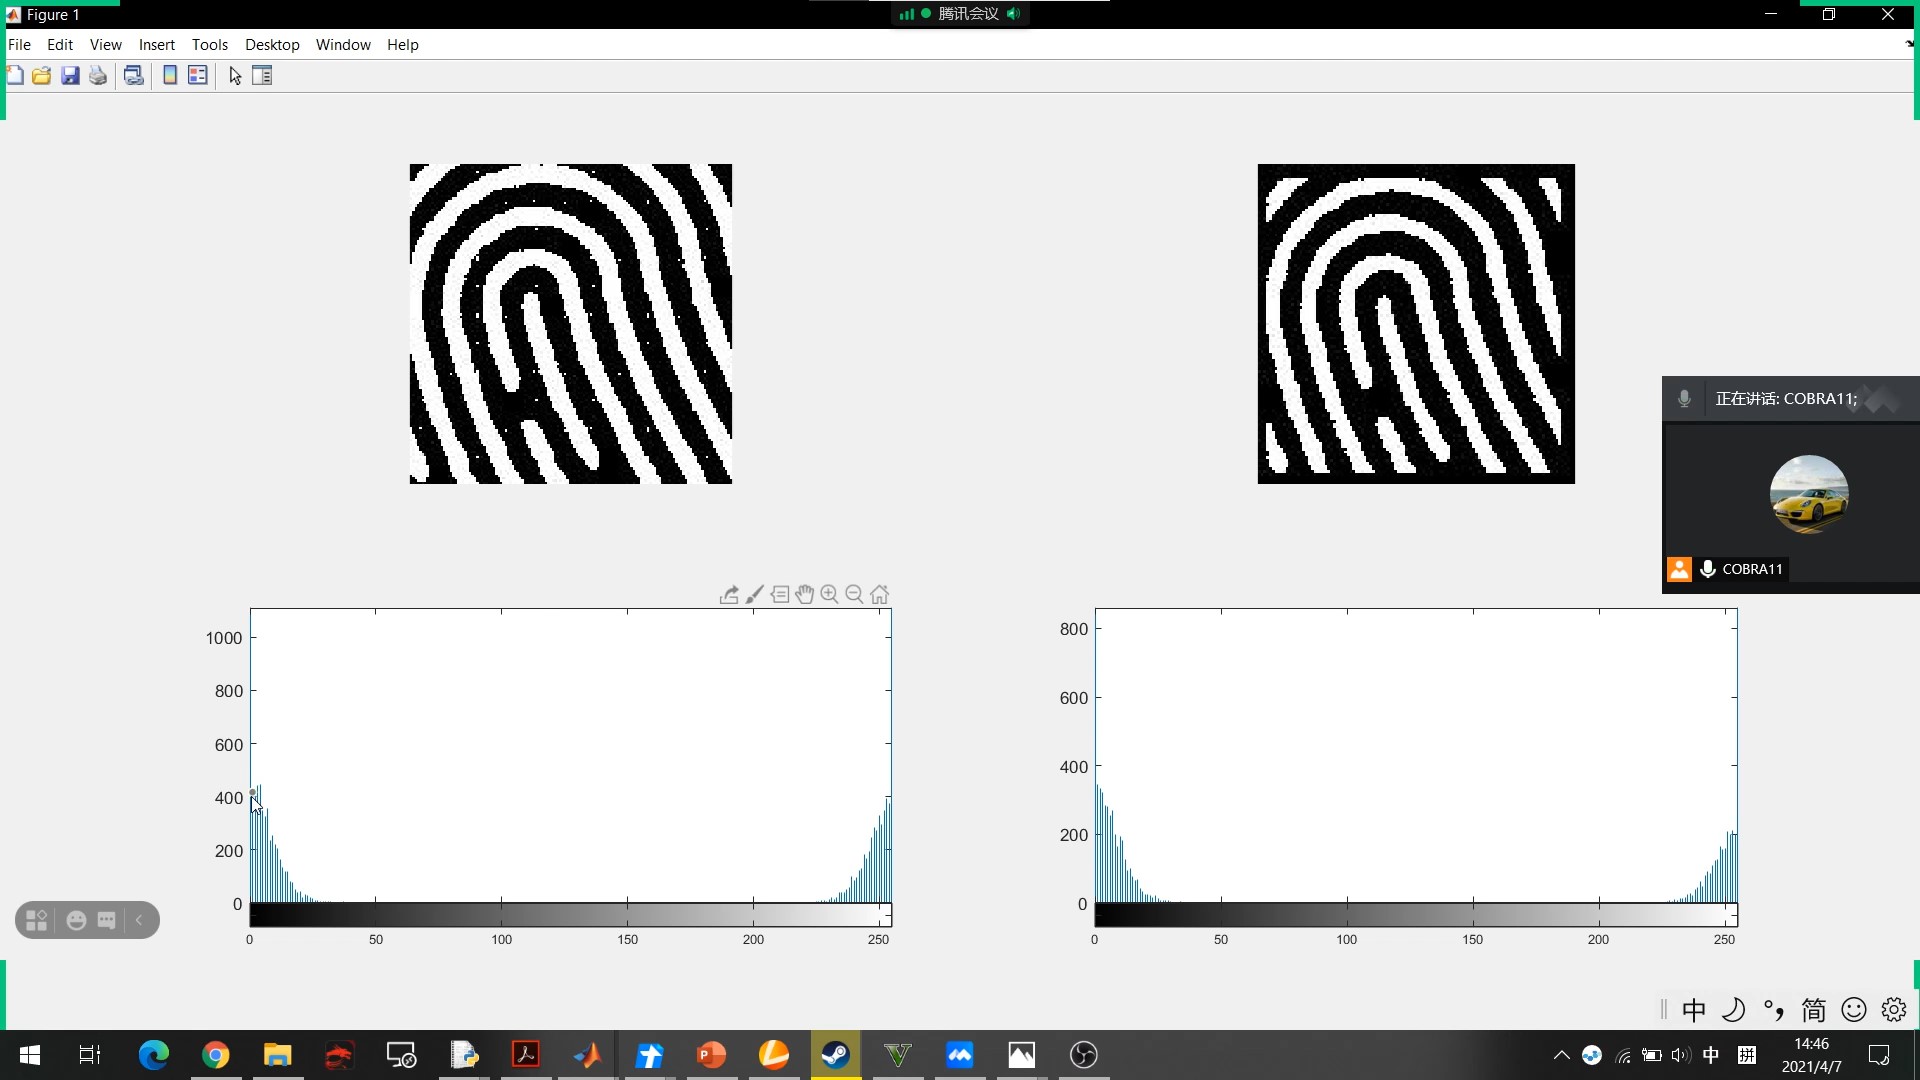This screenshot has height=1080, width=1920.
Task: Switch to Tencent Meeting on the taskbar
Action: [x=960, y=1055]
